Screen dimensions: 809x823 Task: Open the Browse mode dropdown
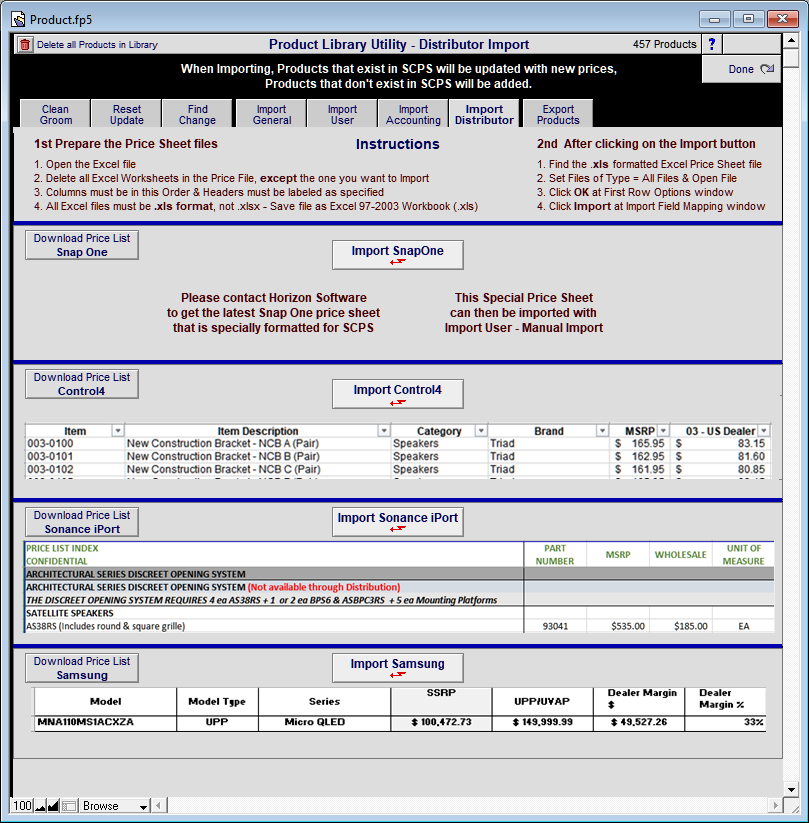[x=115, y=806]
